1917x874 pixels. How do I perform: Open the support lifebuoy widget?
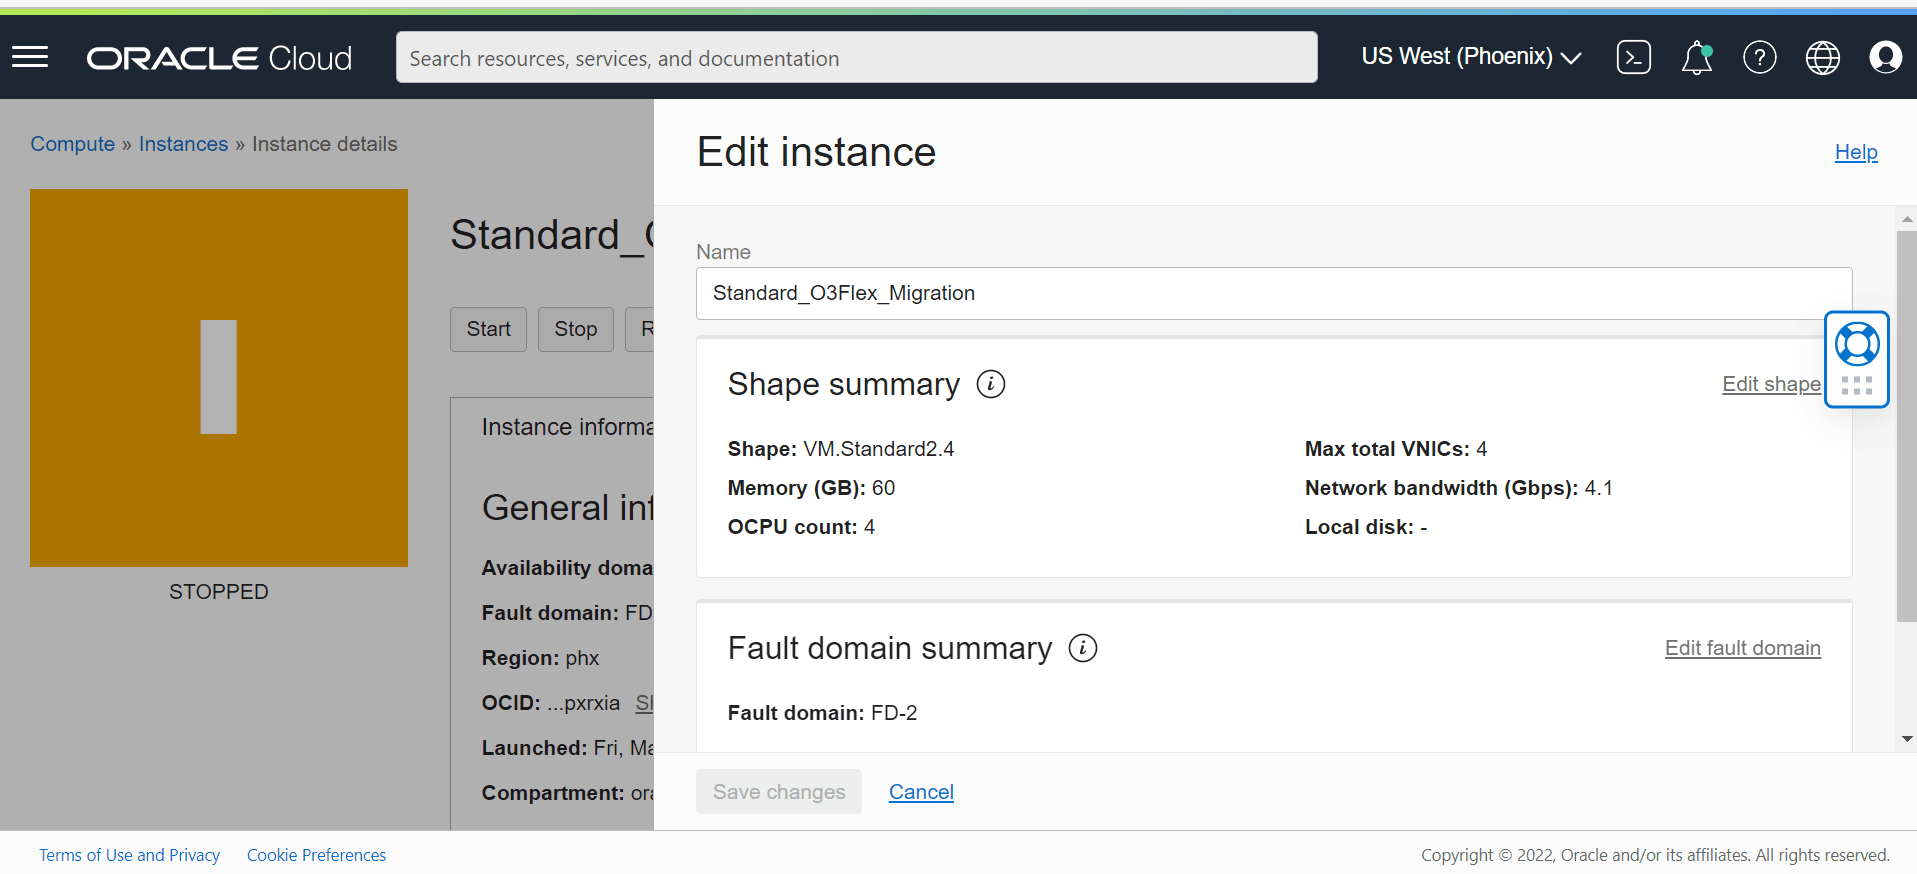pos(1856,345)
